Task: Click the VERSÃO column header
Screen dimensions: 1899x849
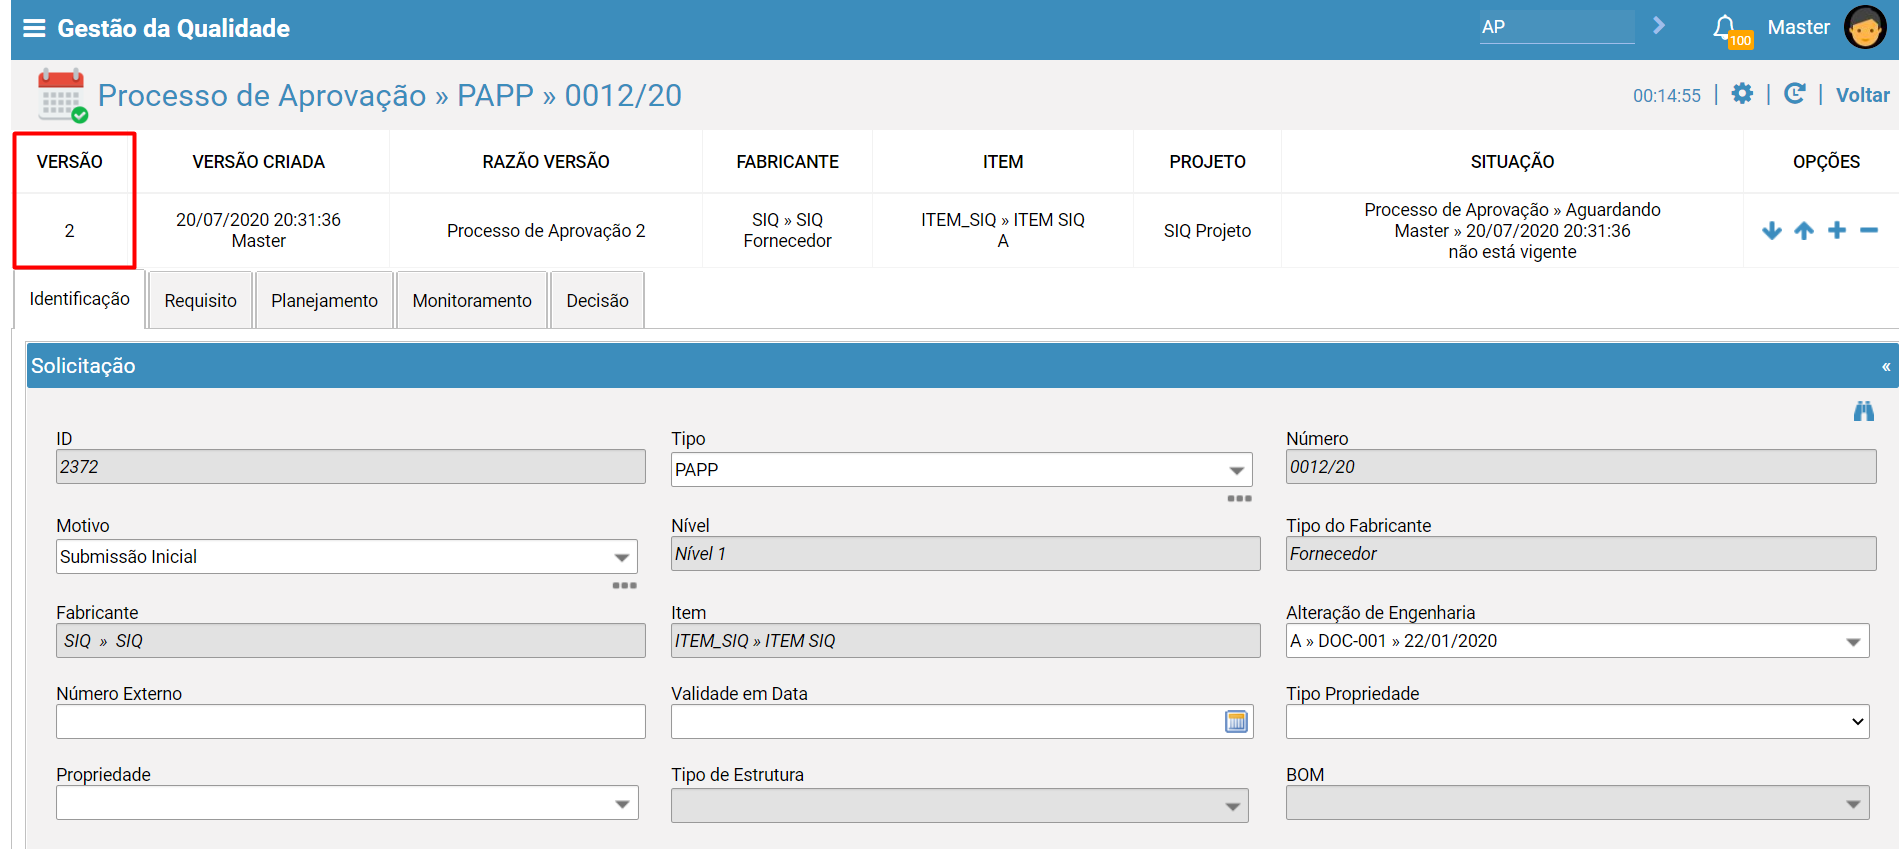Action: [x=70, y=162]
